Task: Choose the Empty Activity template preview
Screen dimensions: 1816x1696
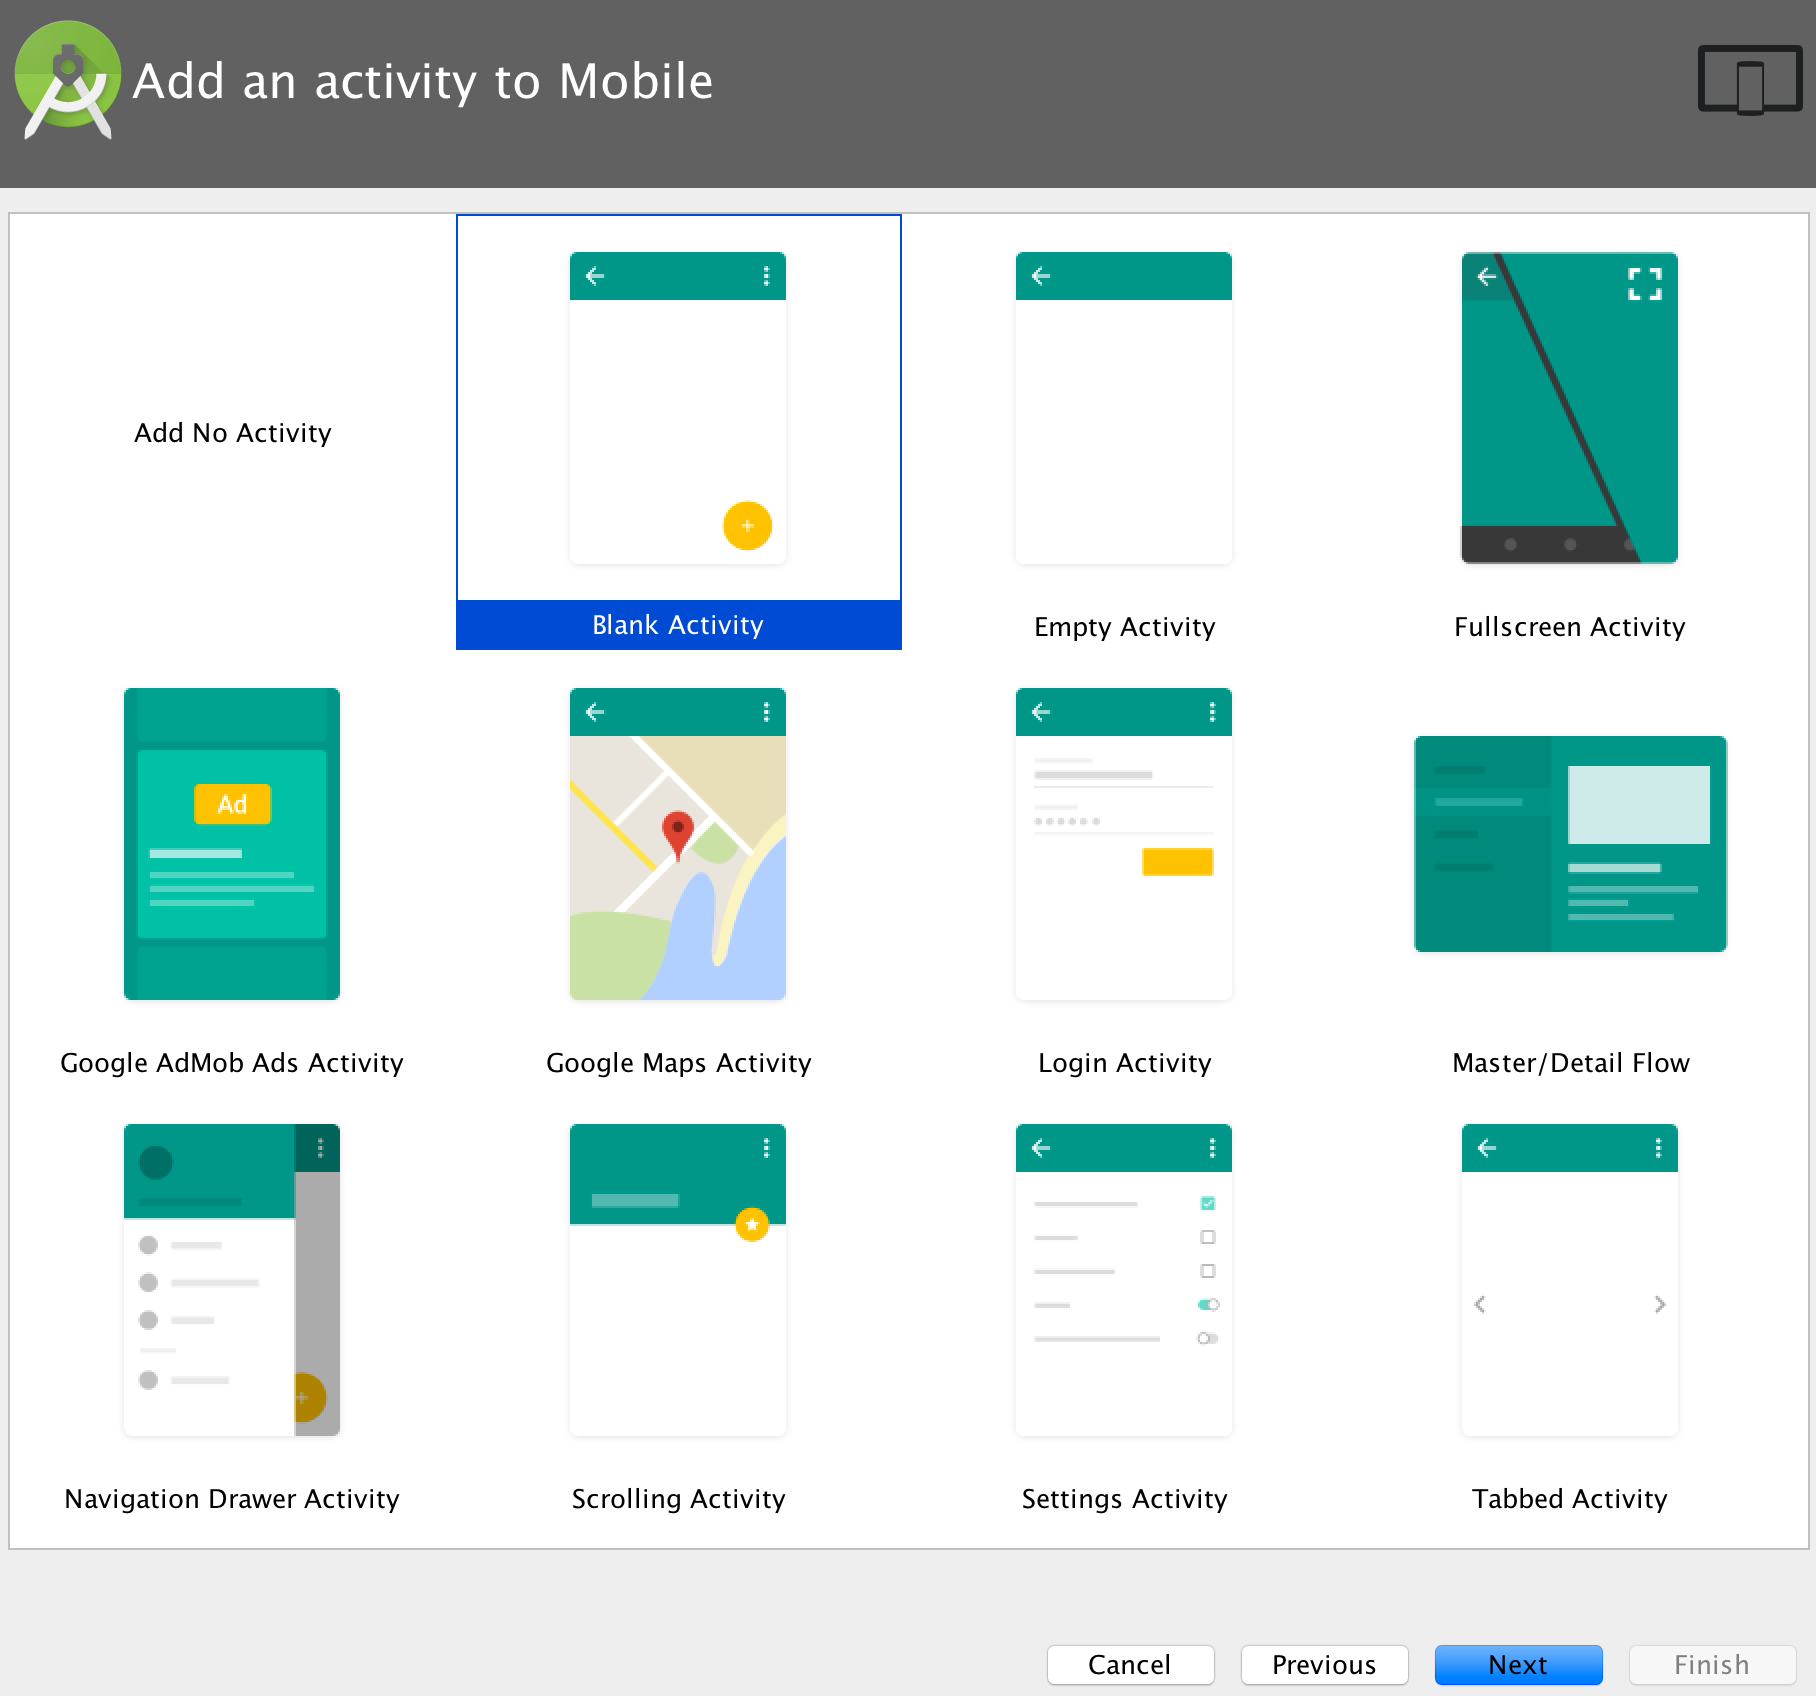Action: (1124, 408)
